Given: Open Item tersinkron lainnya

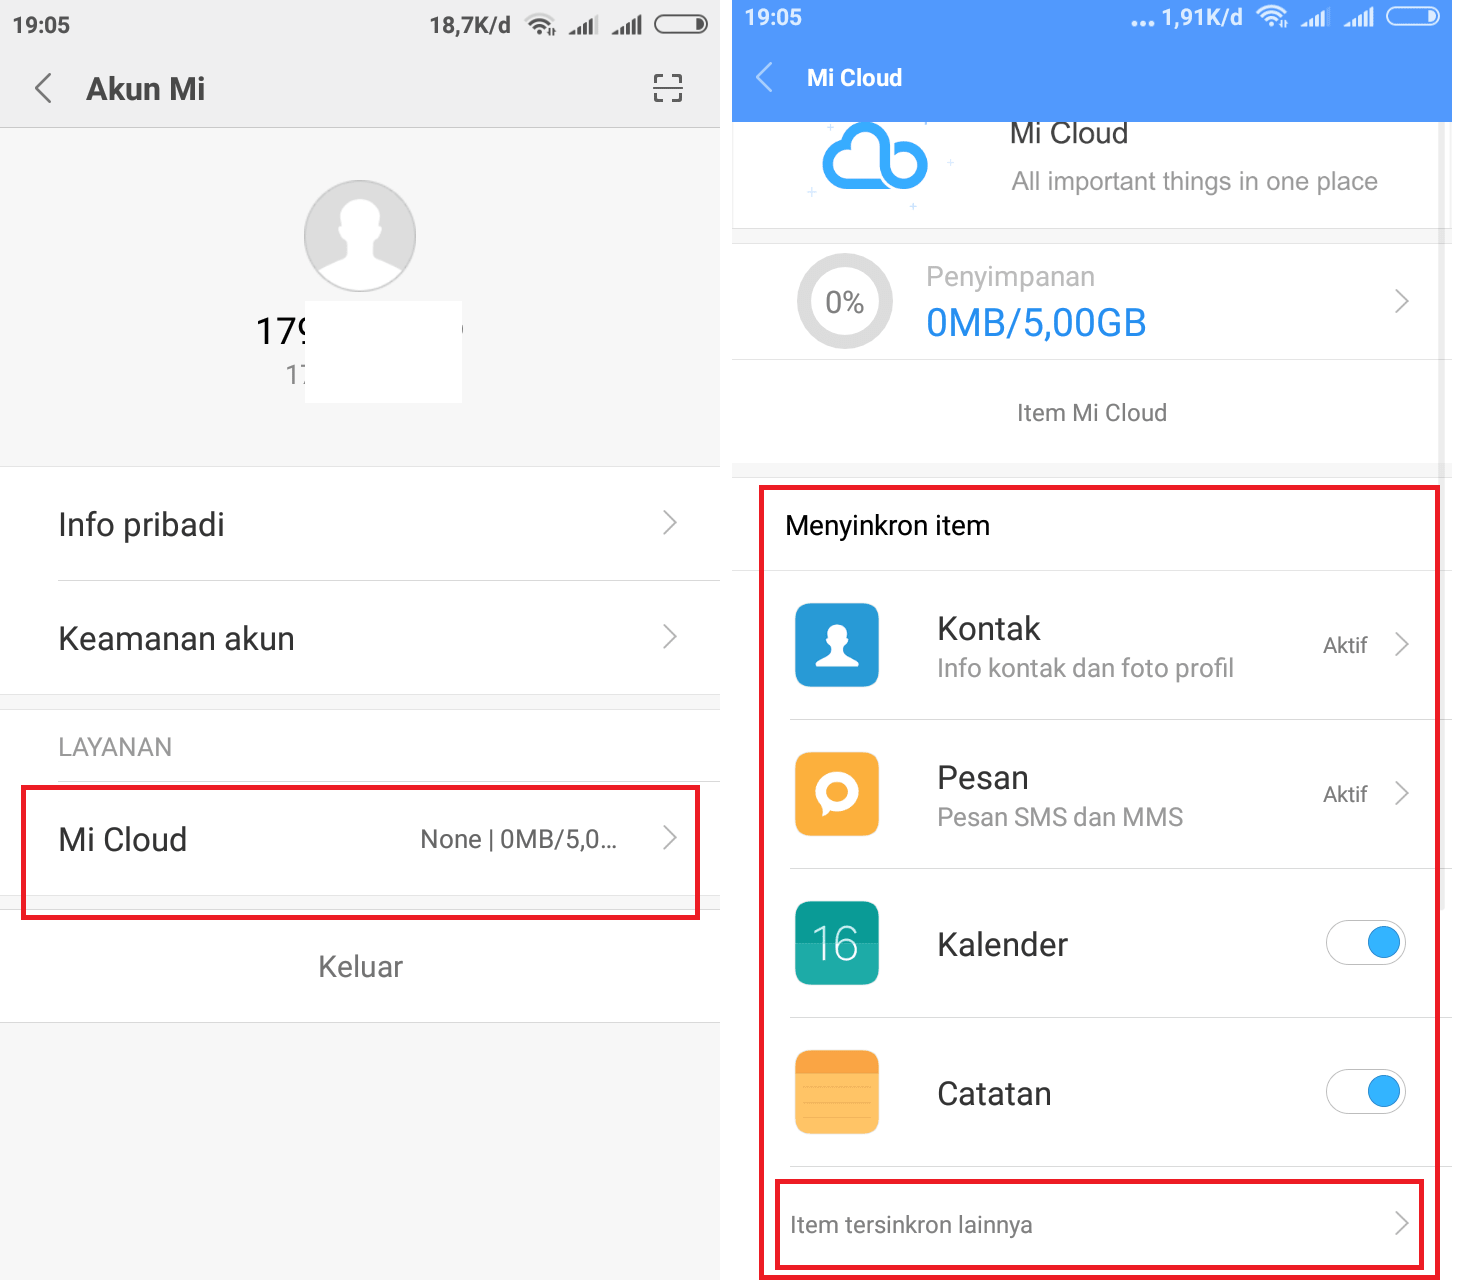Looking at the screenshot, I should point(1099,1224).
